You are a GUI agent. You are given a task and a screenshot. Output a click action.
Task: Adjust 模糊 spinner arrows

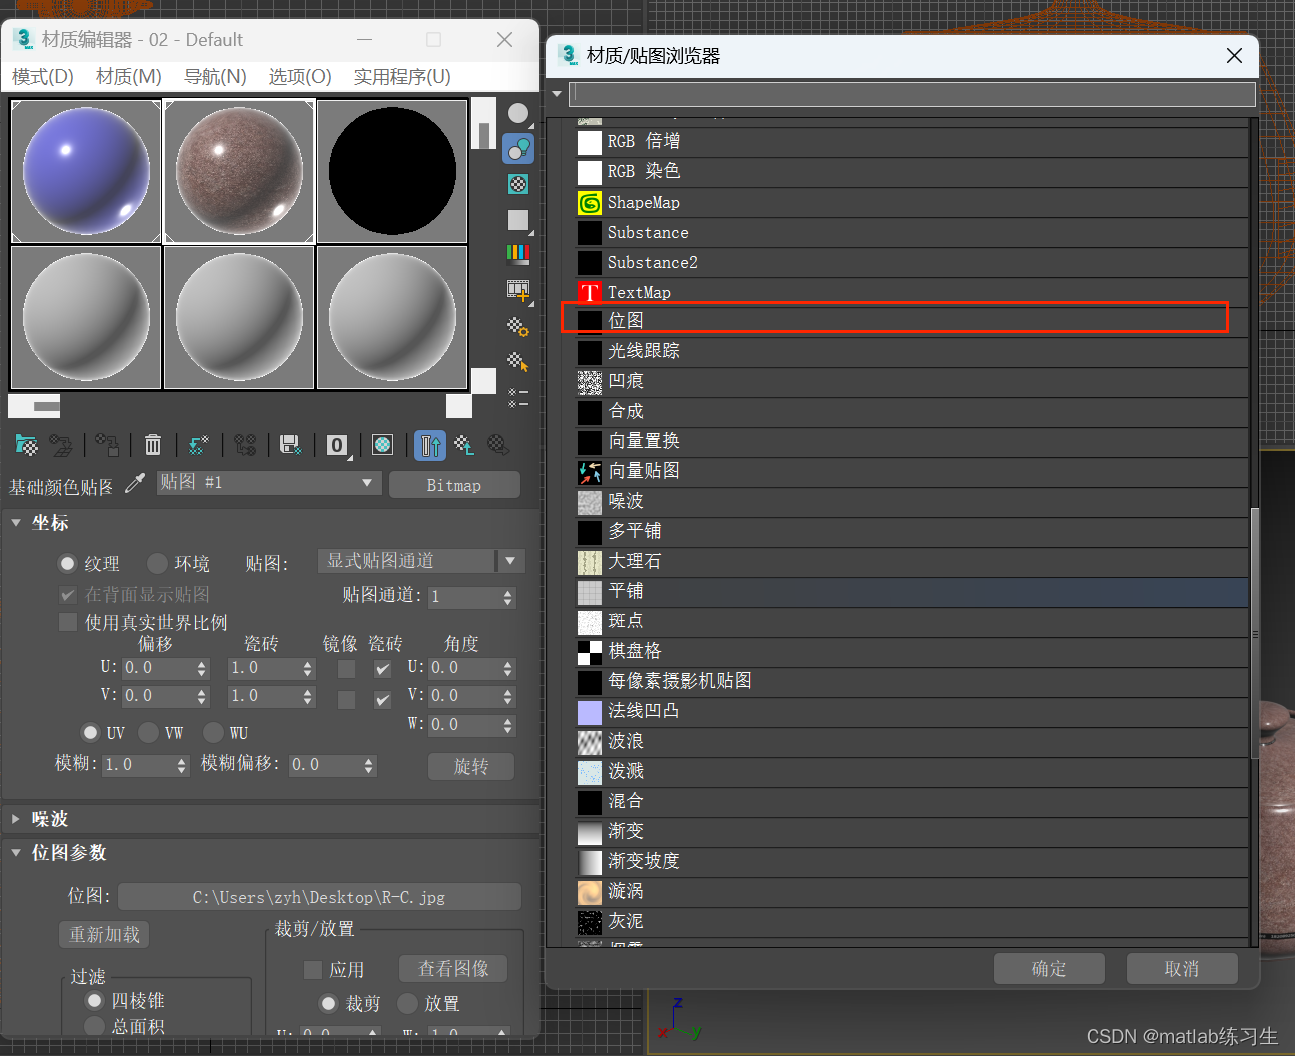click(182, 765)
